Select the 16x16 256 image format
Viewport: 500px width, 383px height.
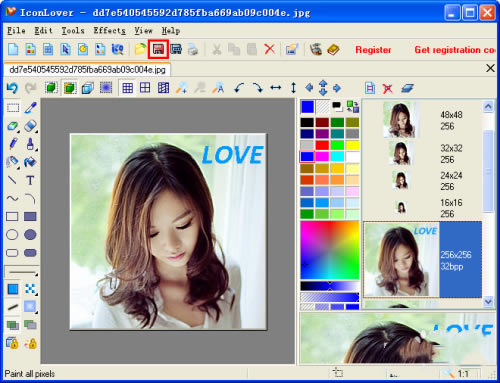423,208
